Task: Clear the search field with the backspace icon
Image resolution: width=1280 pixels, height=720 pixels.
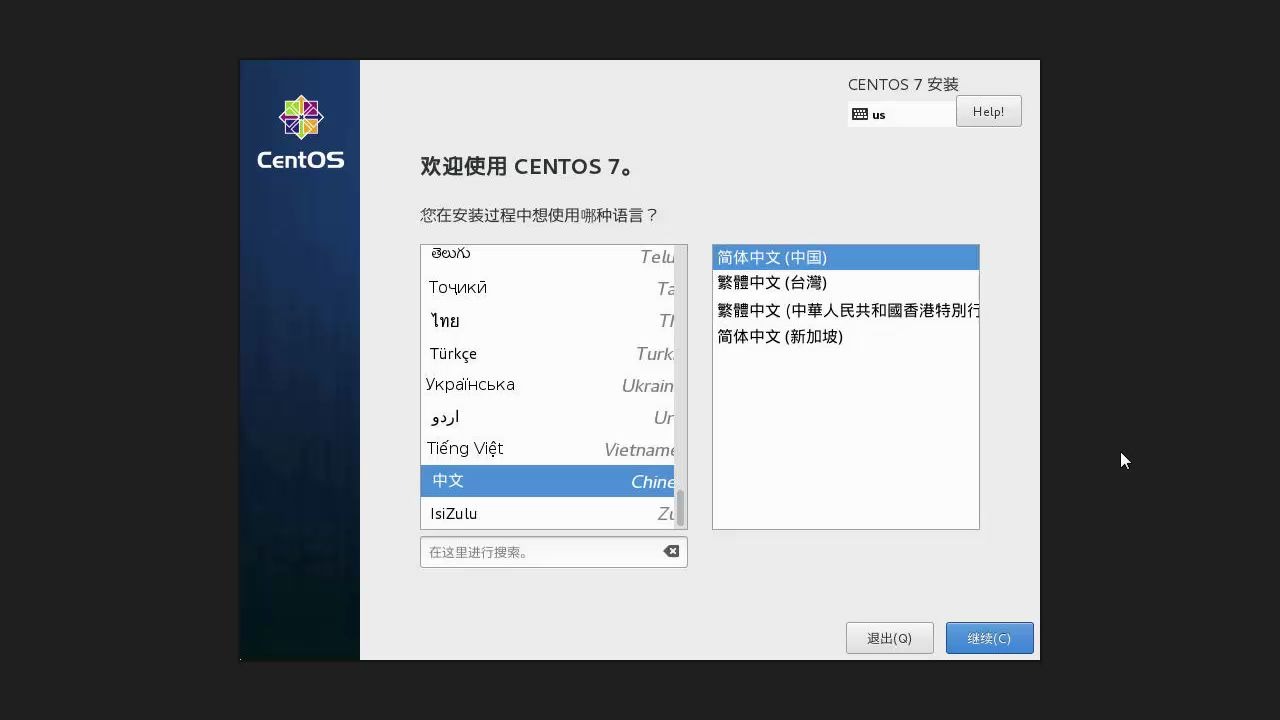Action: (671, 551)
